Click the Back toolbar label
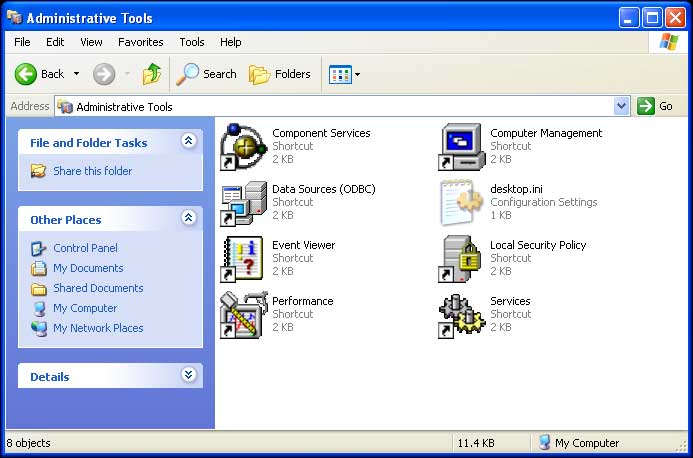Image resolution: width=693 pixels, height=458 pixels. click(x=53, y=74)
